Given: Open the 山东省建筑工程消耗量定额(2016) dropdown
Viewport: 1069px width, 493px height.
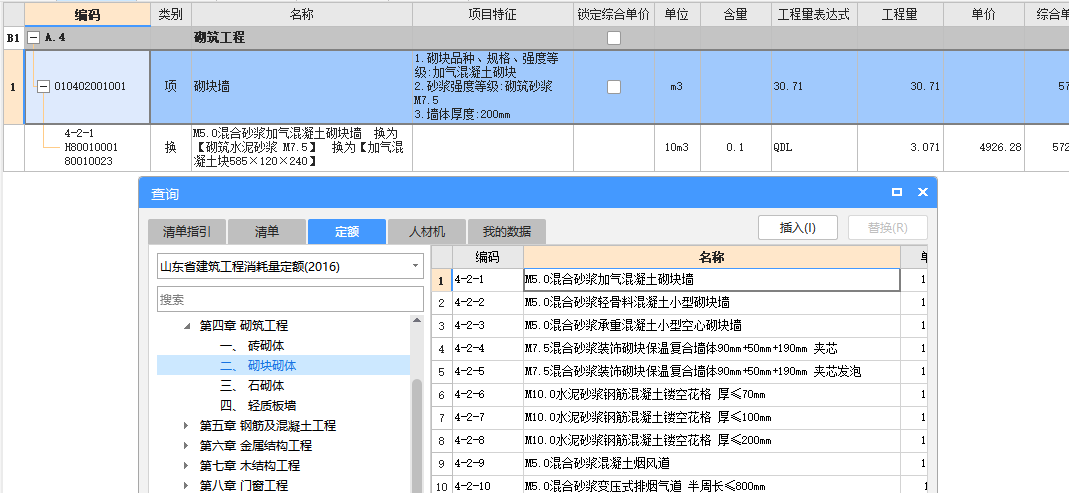Looking at the screenshot, I should coord(290,267).
